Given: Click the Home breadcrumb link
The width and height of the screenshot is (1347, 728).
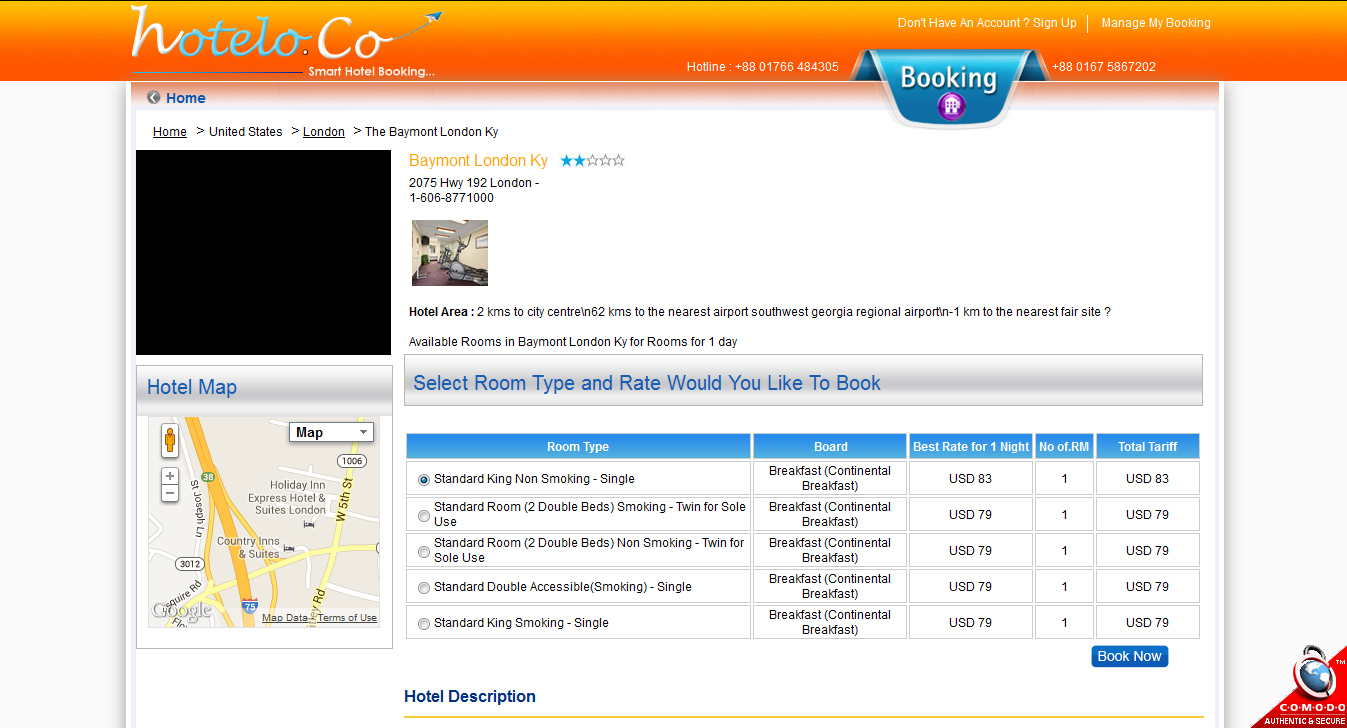Looking at the screenshot, I should coord(170,132).
